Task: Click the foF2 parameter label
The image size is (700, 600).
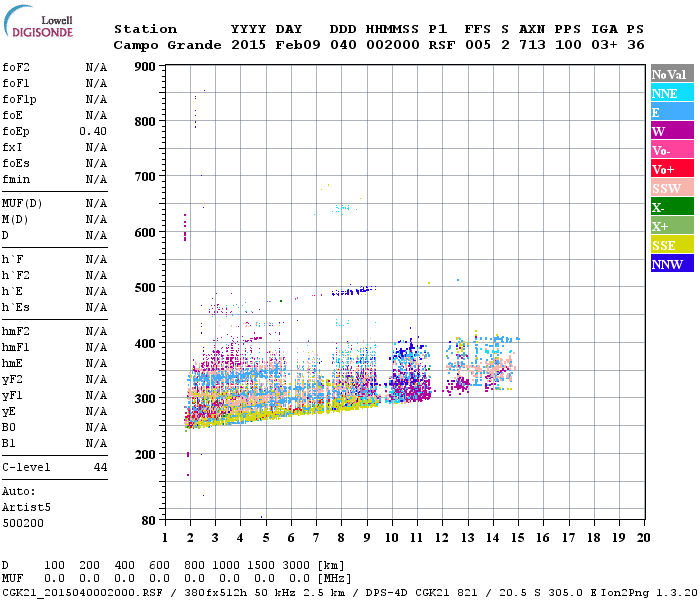Action: pyautogui.click(x=16, y=67)
